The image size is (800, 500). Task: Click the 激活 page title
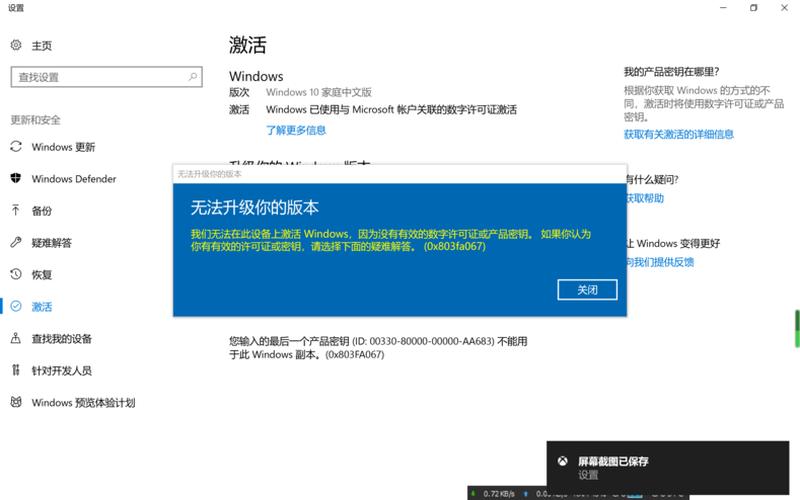247,45
